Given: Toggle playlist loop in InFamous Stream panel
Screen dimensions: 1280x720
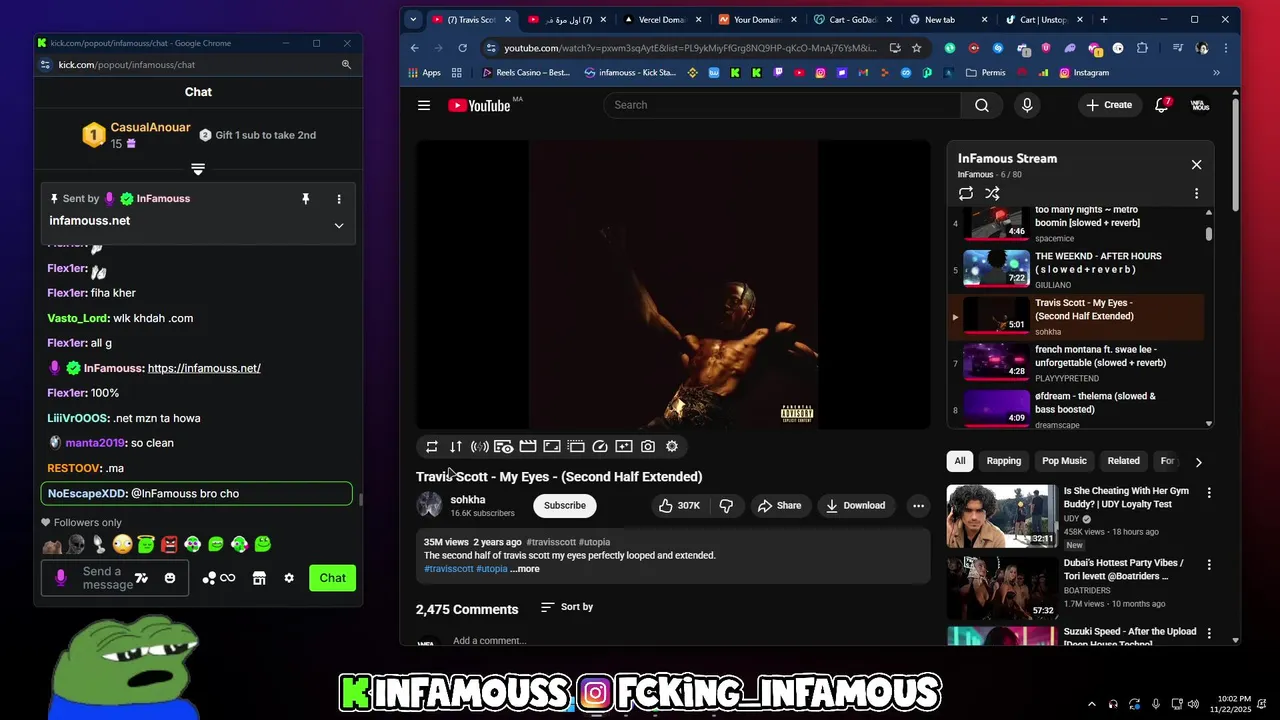Looking at the screenshot, I should (x=965, y=193).
